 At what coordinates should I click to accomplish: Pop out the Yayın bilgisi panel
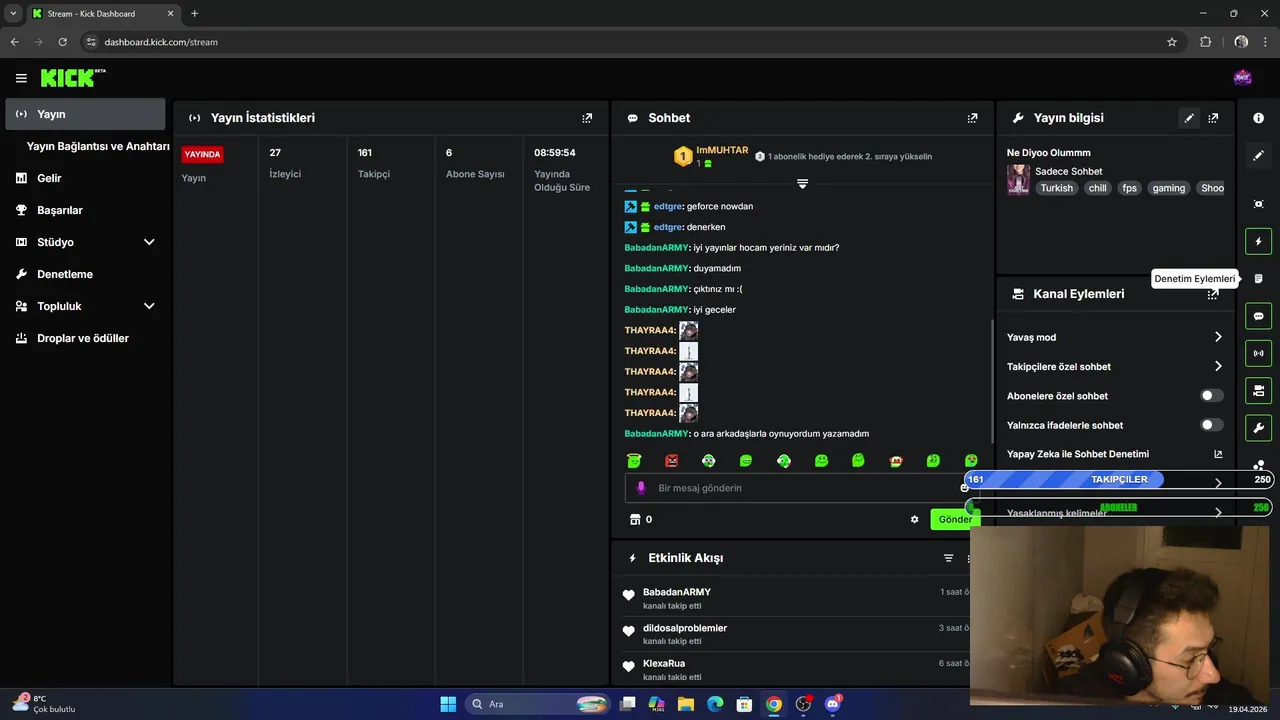click(x=1213, y=118)
